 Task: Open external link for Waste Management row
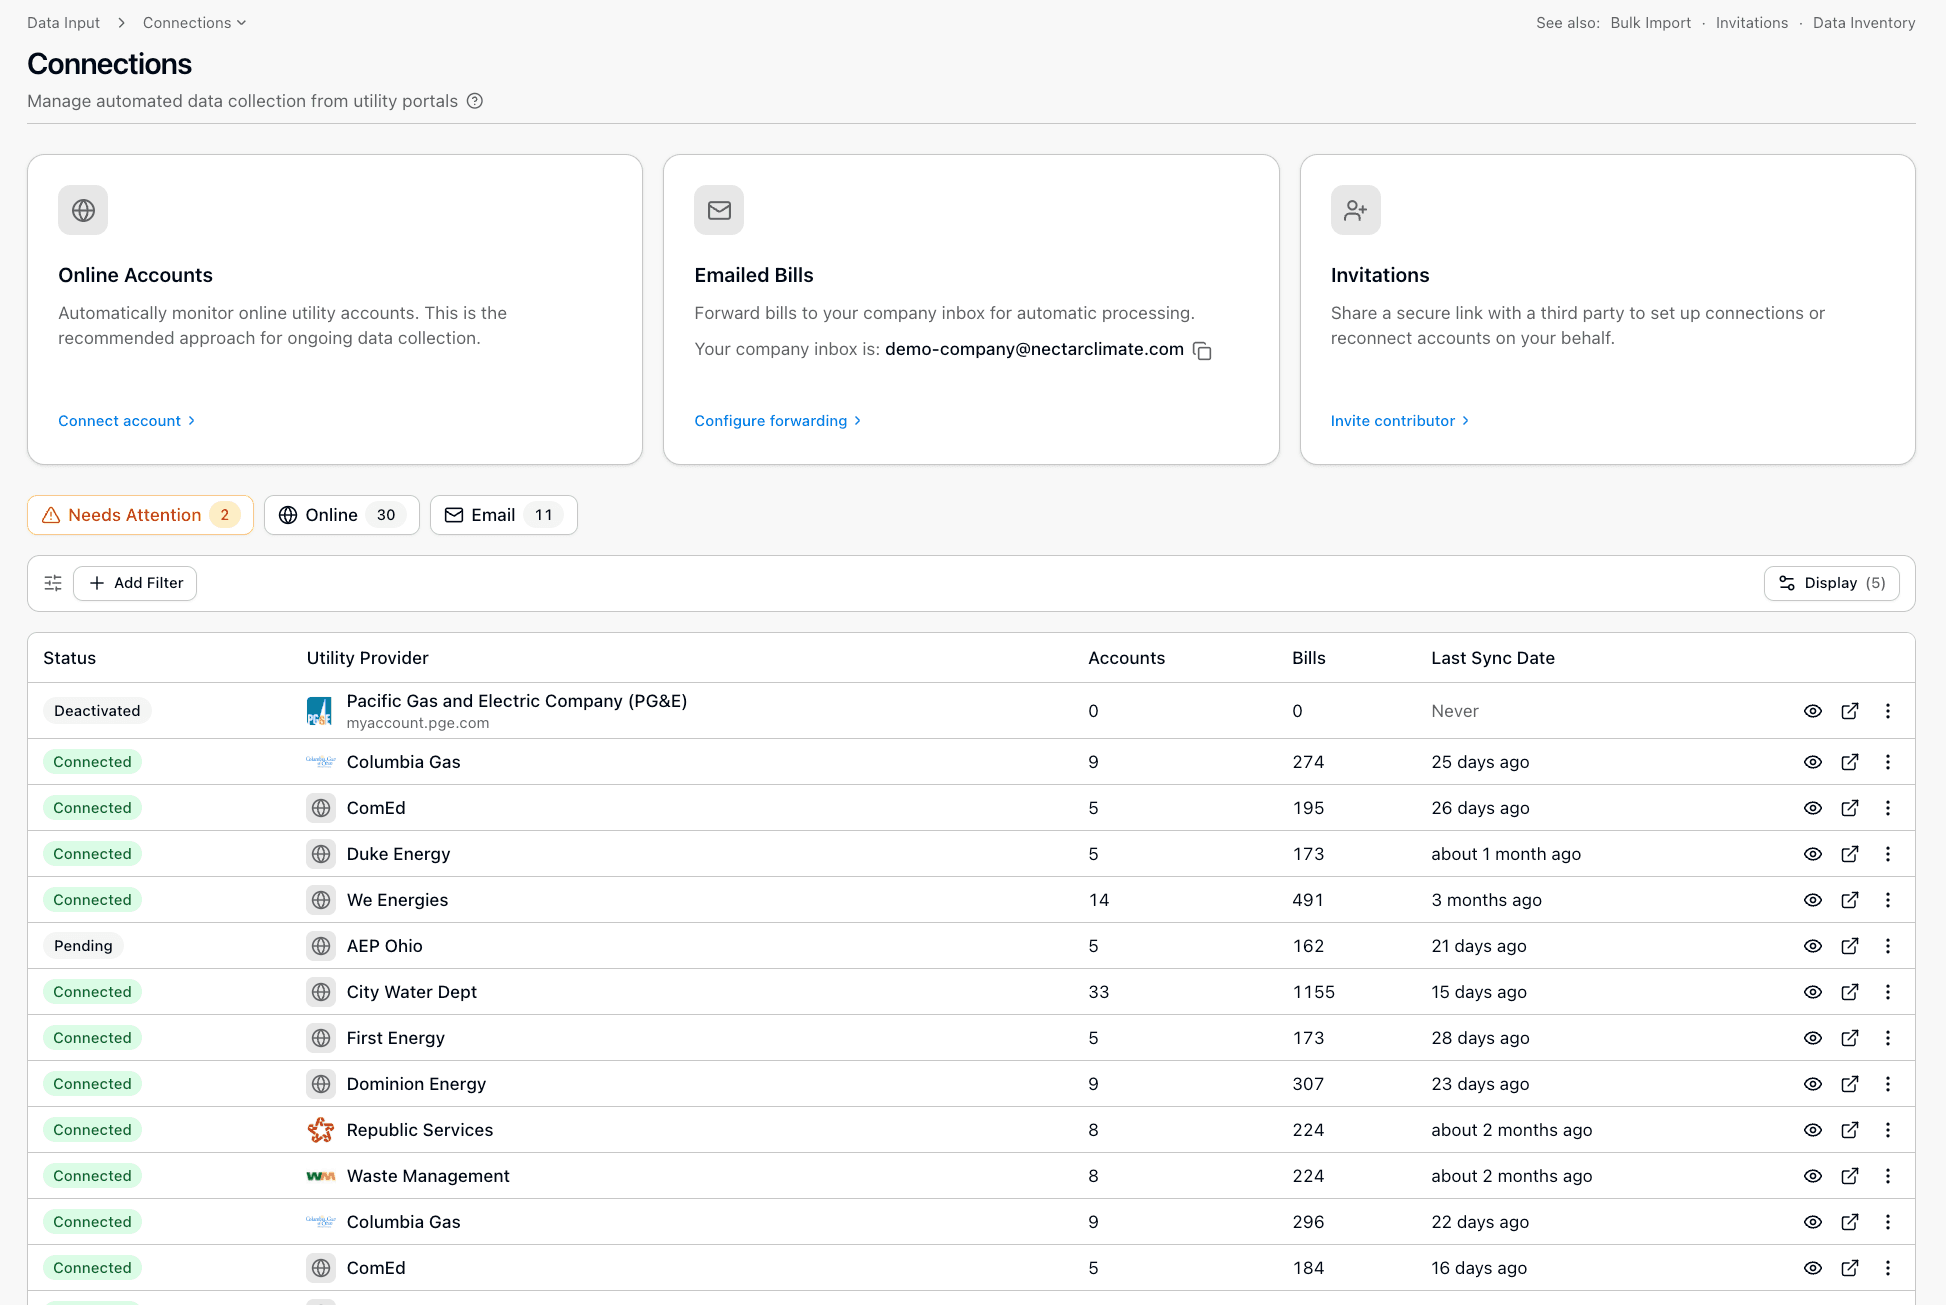pyautogui.click(x=1850, y=1176)
